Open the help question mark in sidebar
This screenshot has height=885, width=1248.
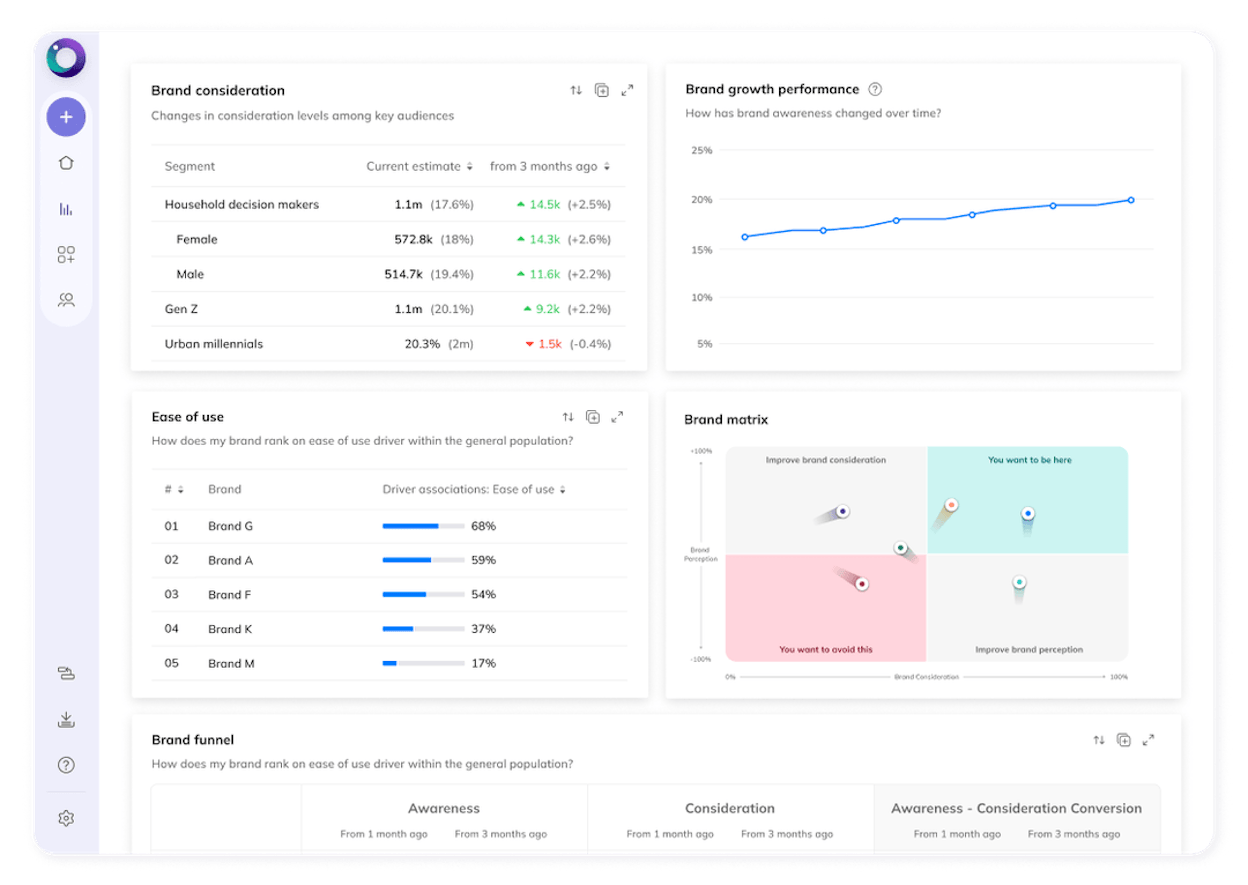coord(66,765)
